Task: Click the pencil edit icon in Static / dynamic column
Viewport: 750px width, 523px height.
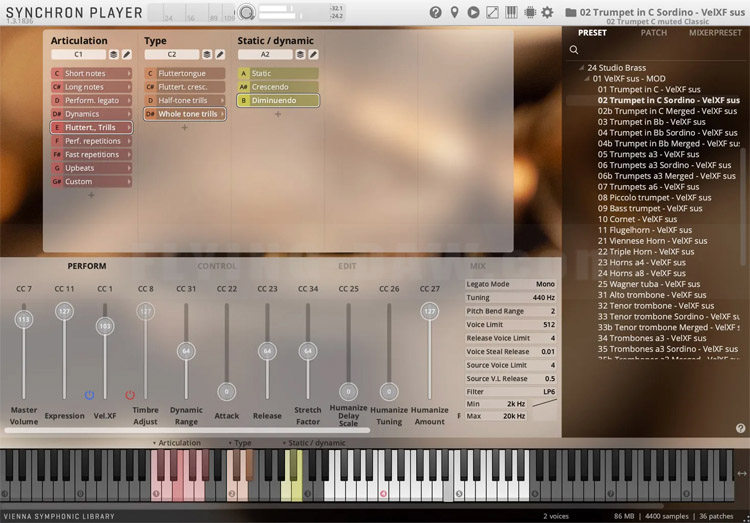Action: tap(313, 55)
